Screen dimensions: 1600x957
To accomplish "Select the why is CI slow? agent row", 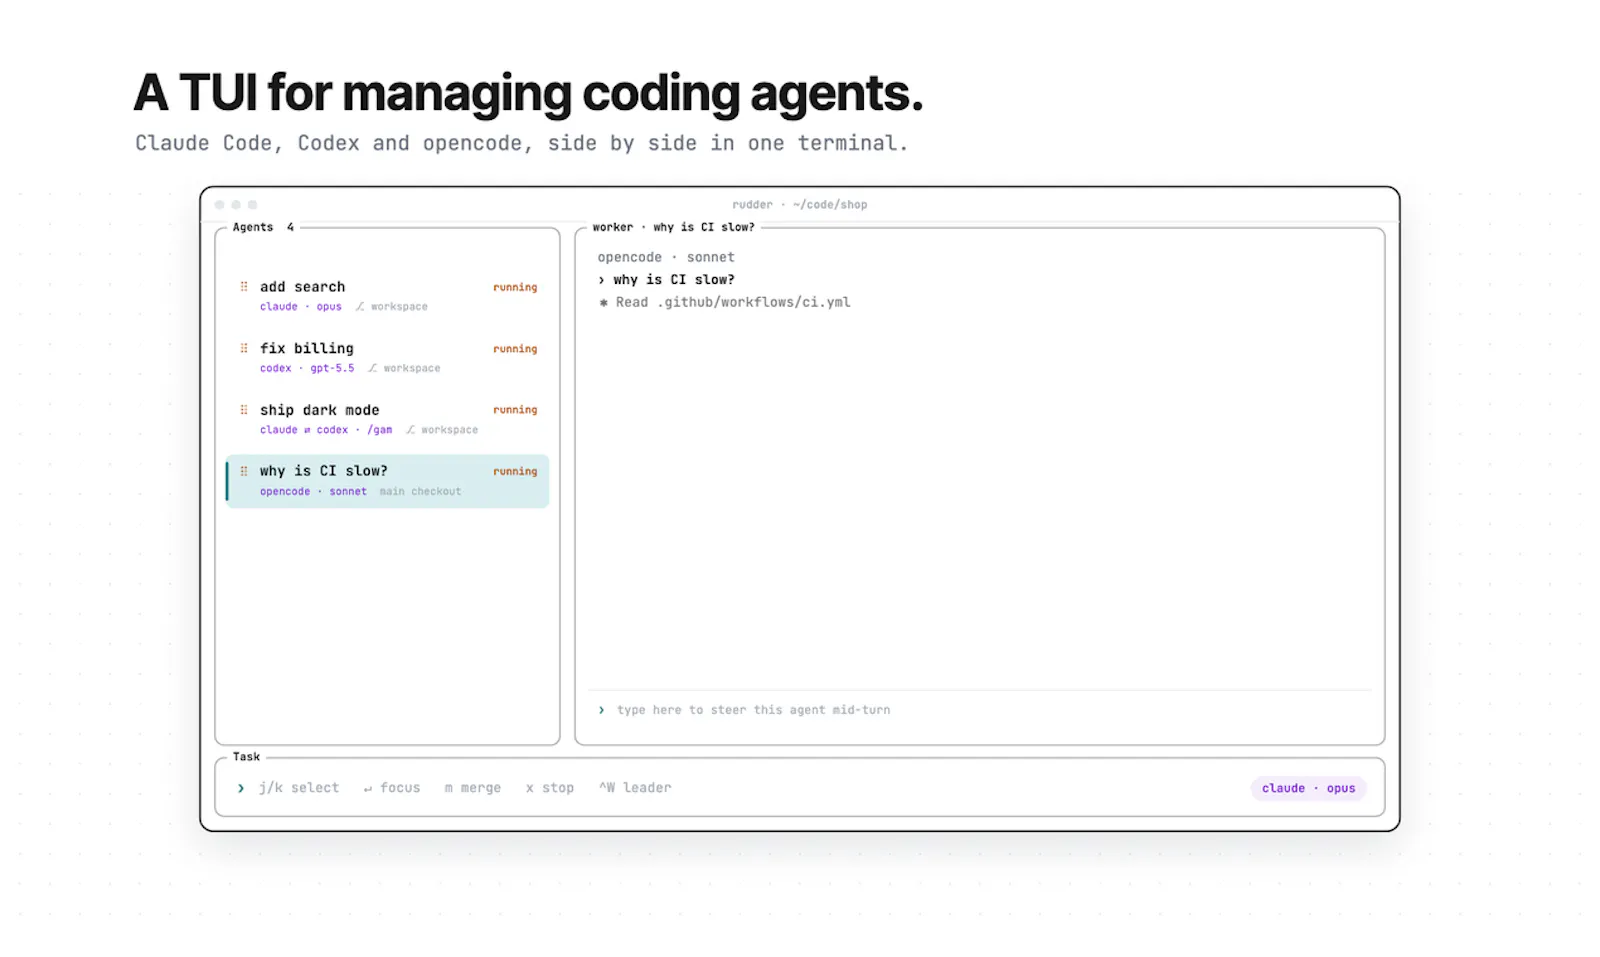I will tap(388, 481).
